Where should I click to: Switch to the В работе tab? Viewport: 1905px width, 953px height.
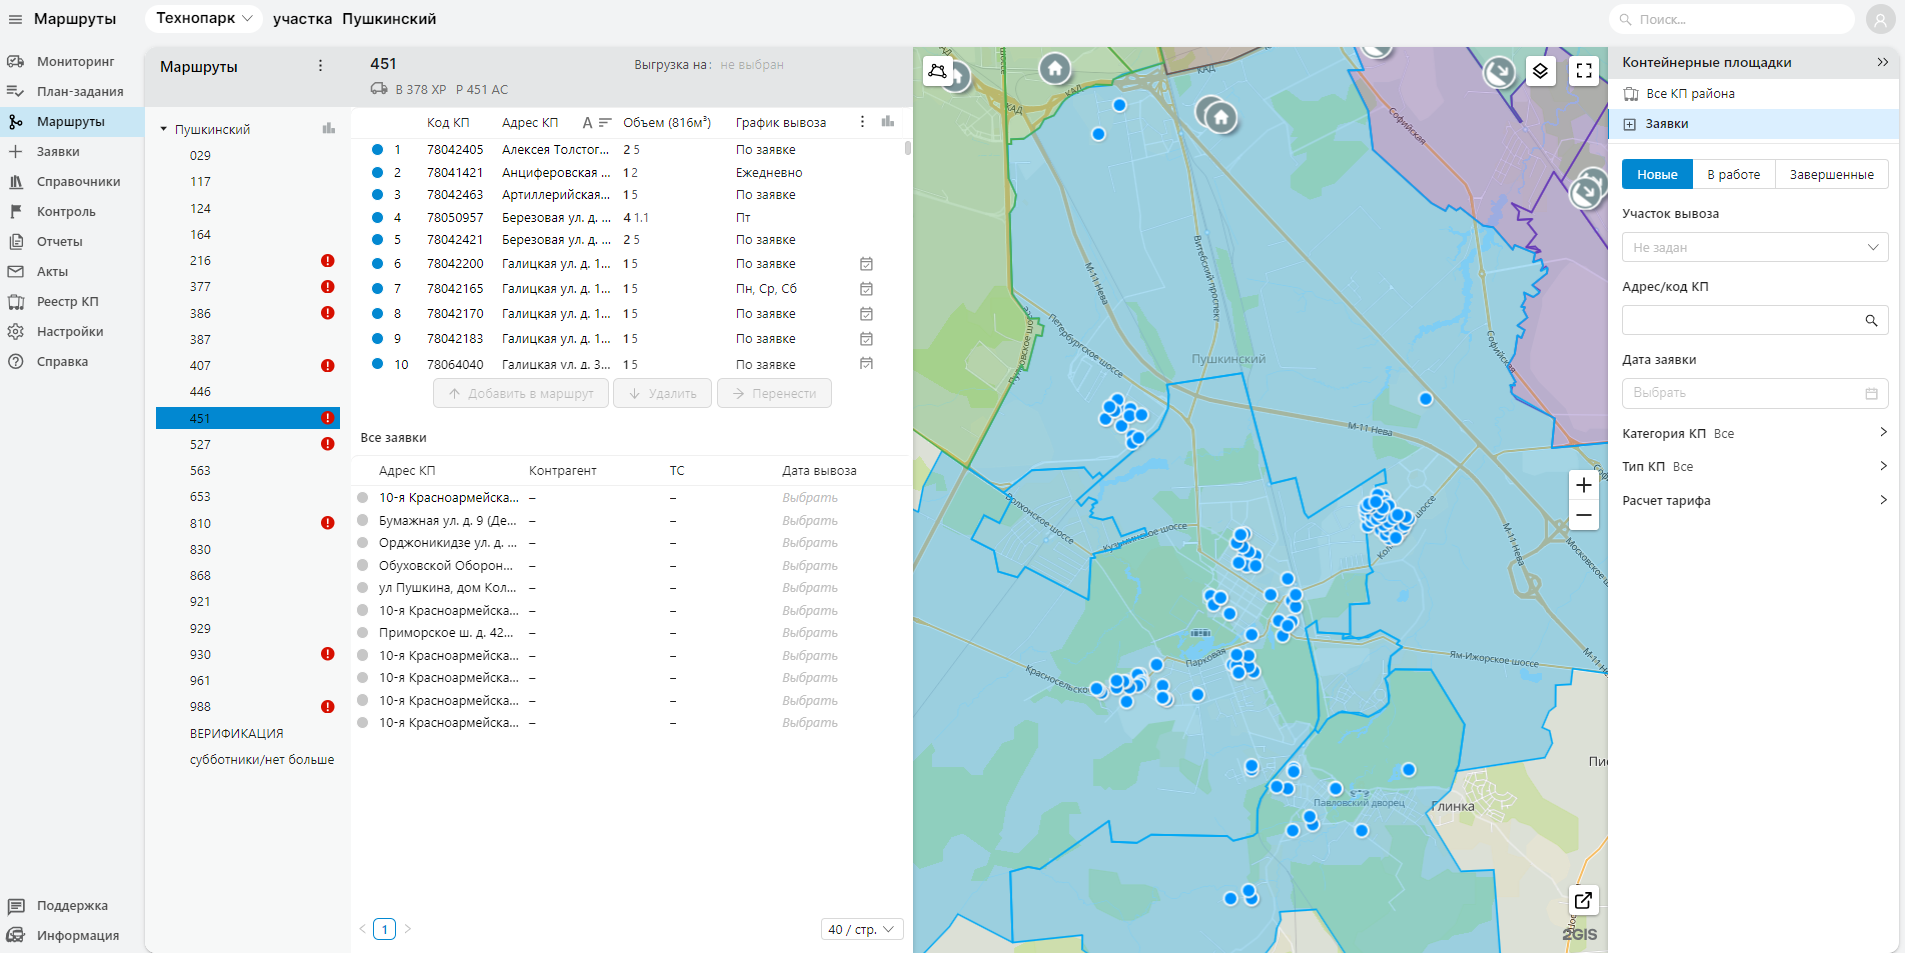pyautogui.click(x=1733, y=174)
